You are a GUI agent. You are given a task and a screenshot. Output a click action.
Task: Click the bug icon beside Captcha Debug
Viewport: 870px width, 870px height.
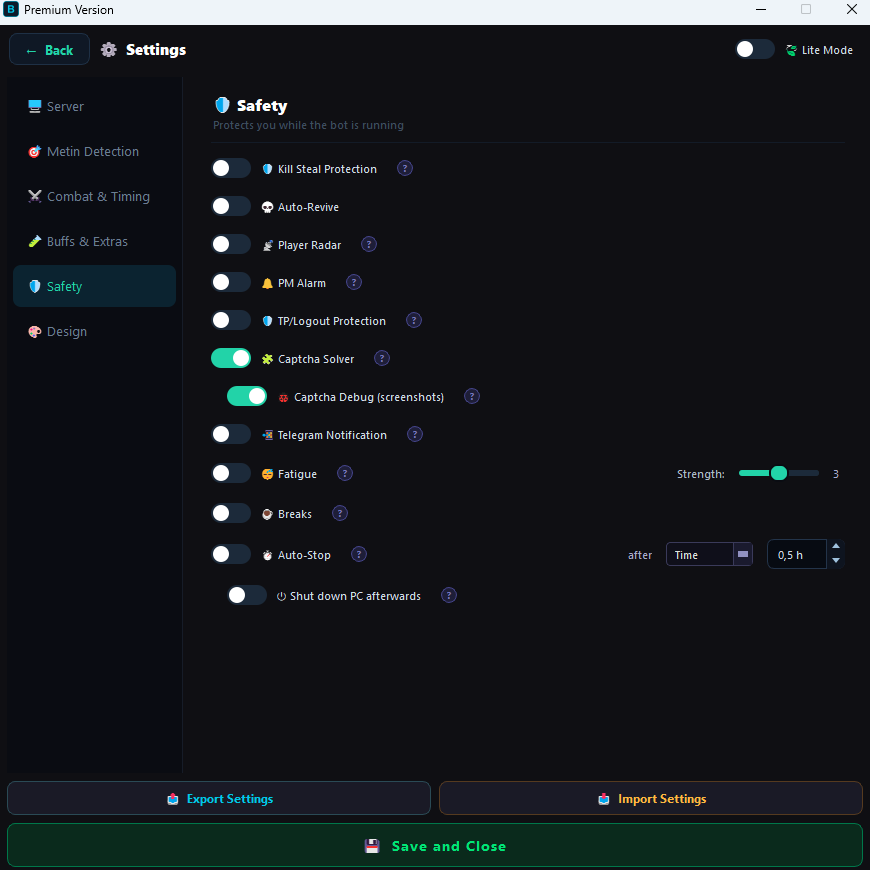point(284,398)
